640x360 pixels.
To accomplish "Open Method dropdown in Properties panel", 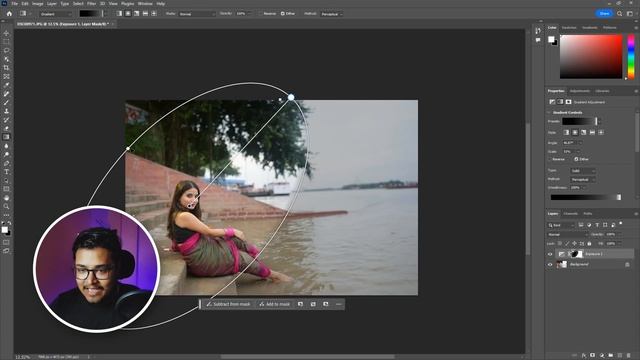I will click(583, 180).
